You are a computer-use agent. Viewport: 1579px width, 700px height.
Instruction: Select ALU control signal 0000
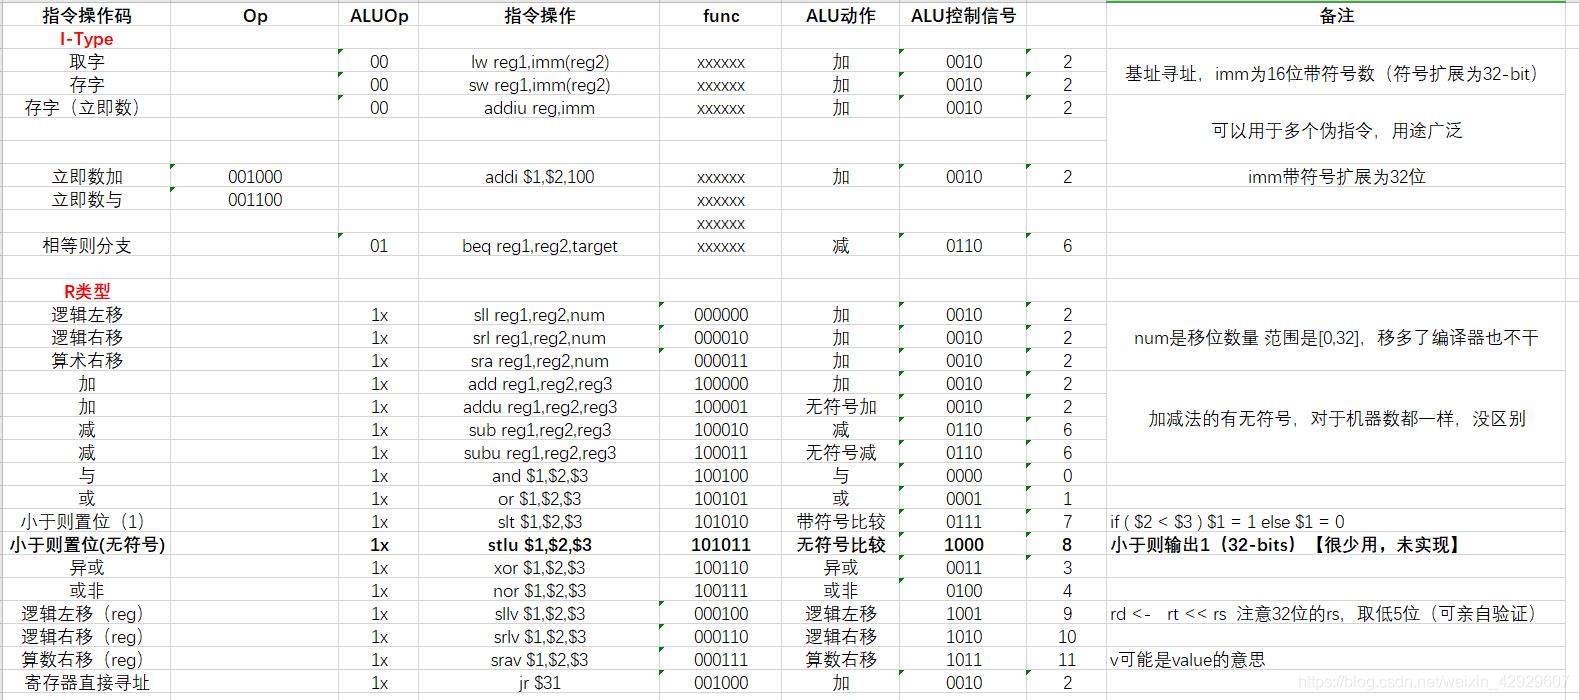(963, 476)
